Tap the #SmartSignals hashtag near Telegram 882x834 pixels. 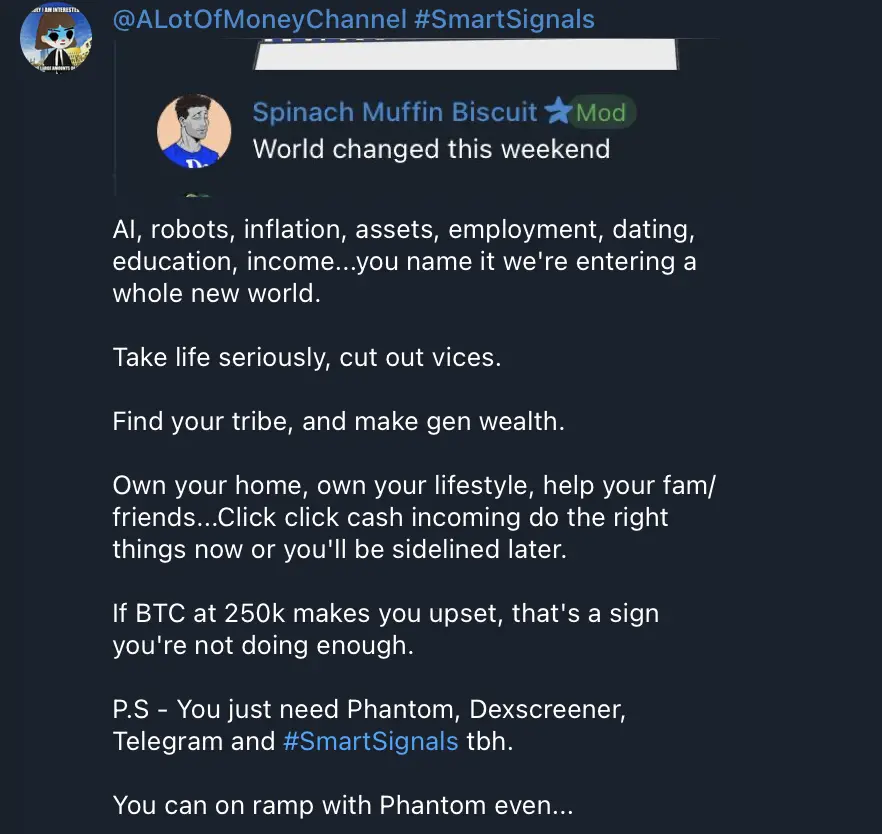[x=371, y=741]
